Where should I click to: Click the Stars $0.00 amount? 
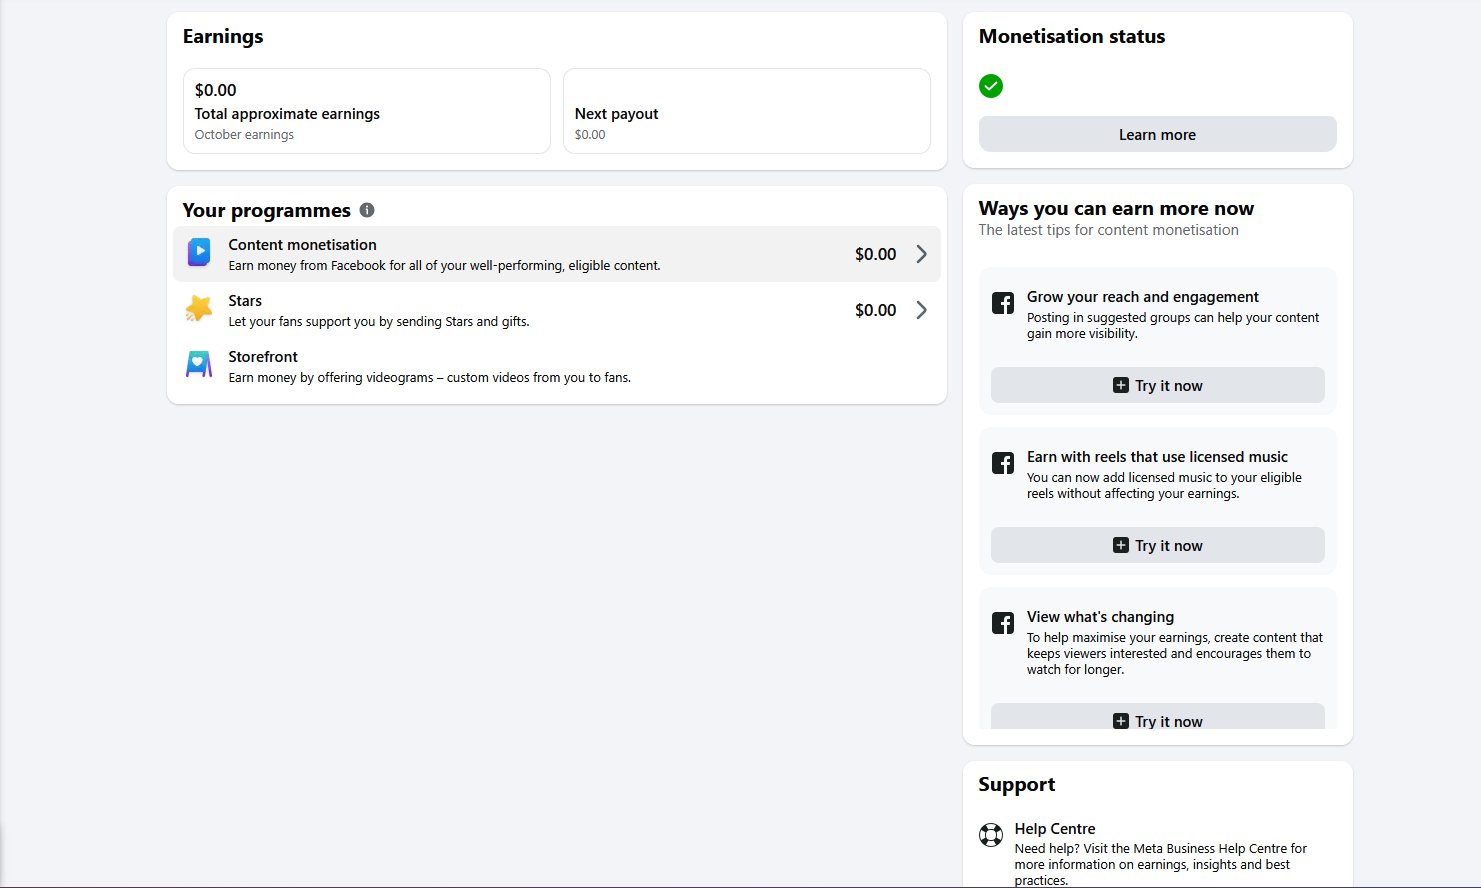point(875,310)
